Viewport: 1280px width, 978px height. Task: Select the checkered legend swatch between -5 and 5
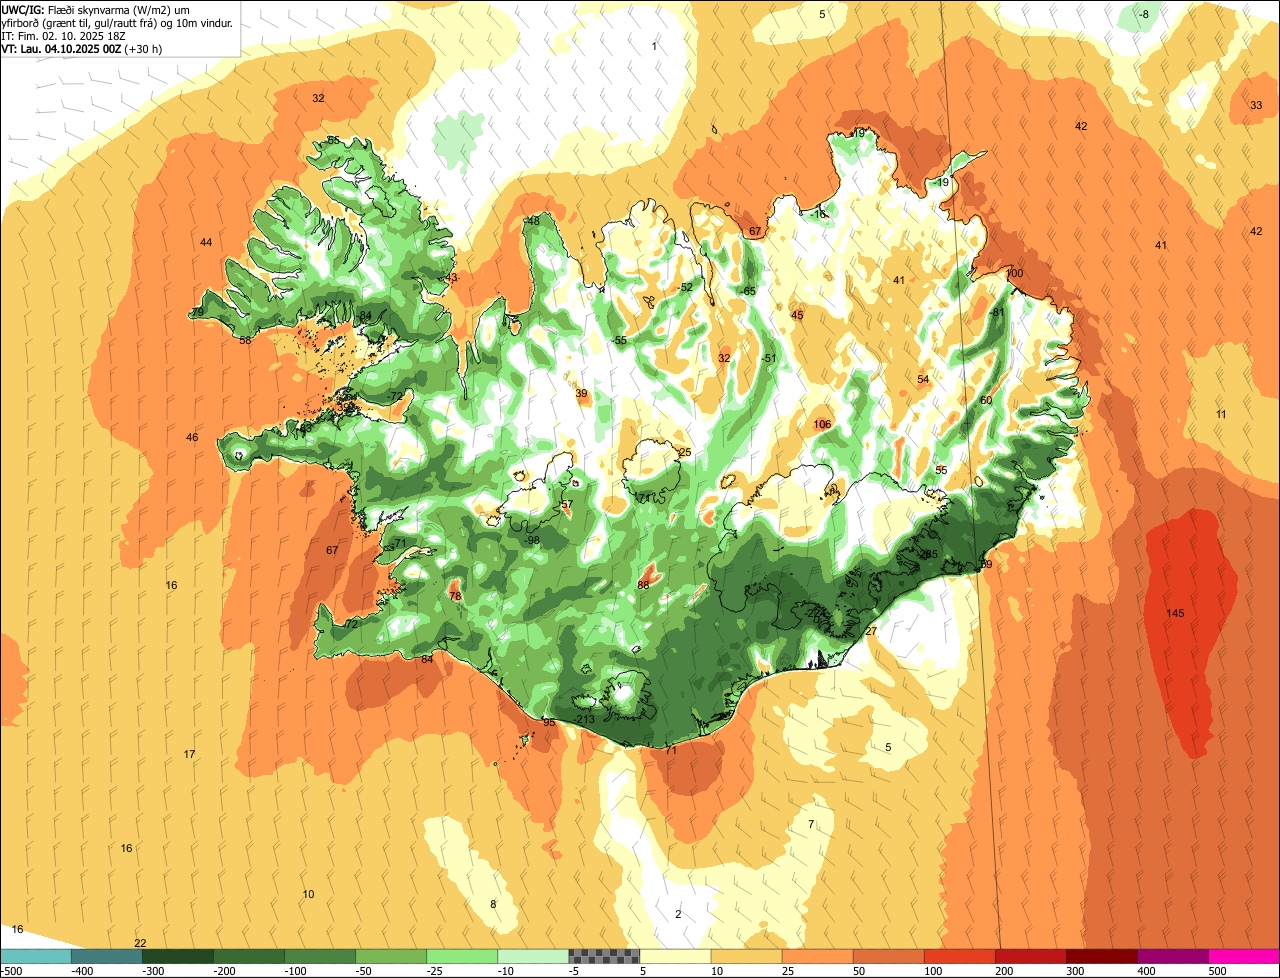[x=604, y=956]
